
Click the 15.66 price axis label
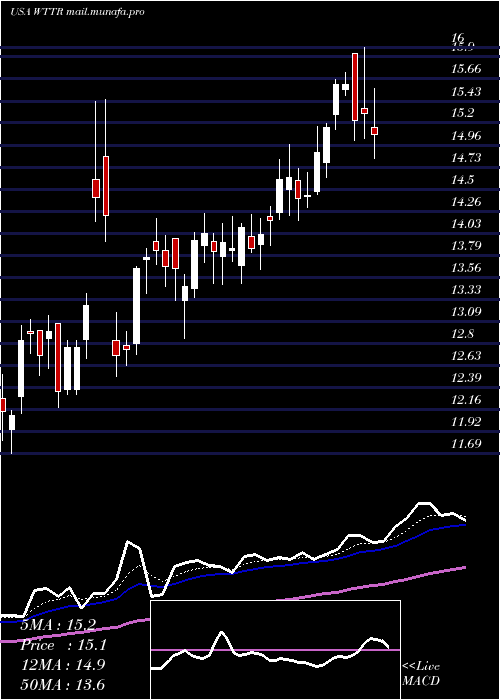[467, 69]
